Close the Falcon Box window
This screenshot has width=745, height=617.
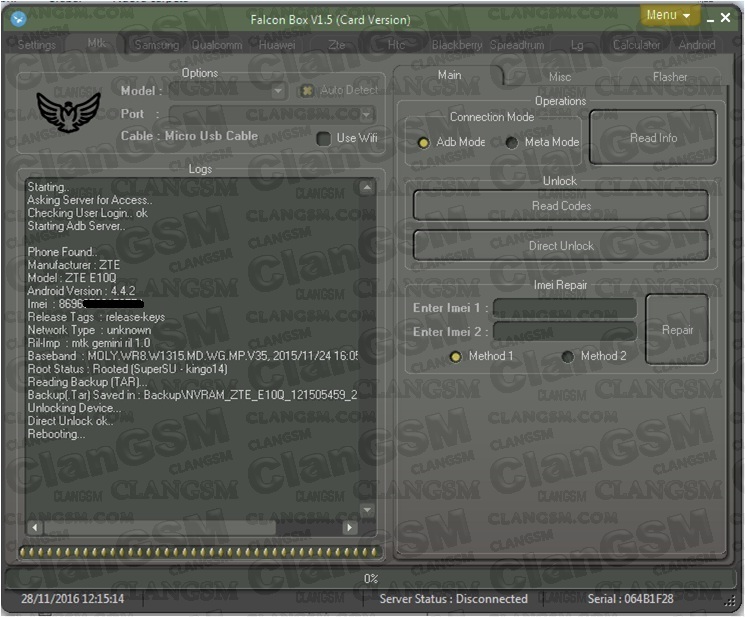coord(726,18)
